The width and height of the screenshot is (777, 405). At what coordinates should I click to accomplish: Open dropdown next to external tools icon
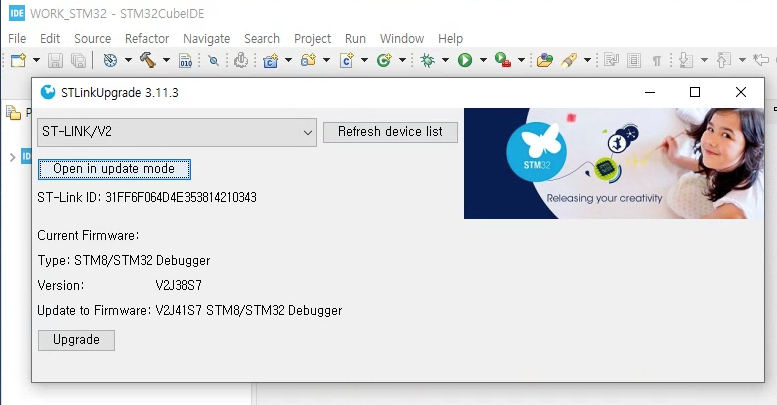(521, 60)
